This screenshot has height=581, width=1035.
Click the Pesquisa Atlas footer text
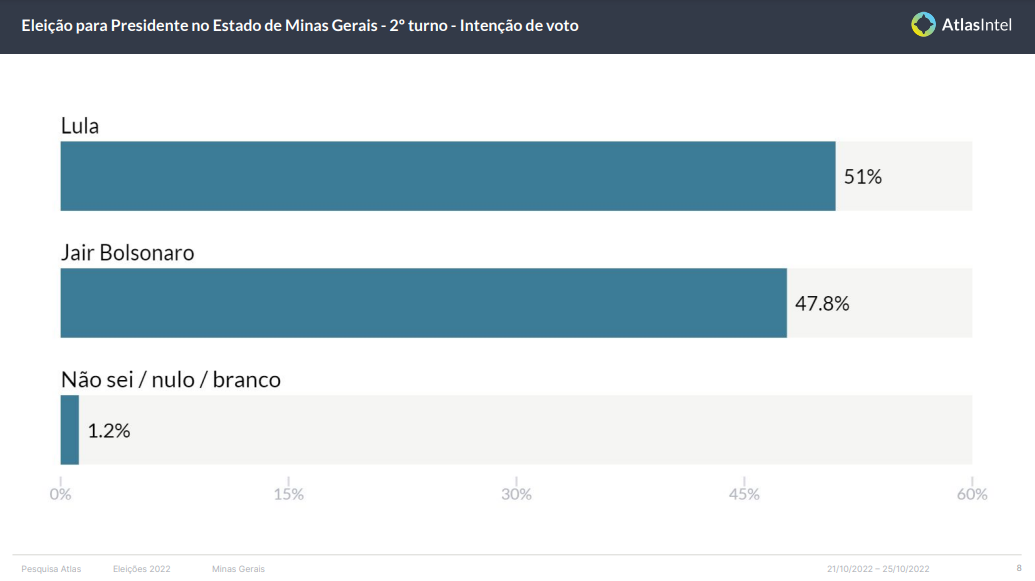coord(51,568)
